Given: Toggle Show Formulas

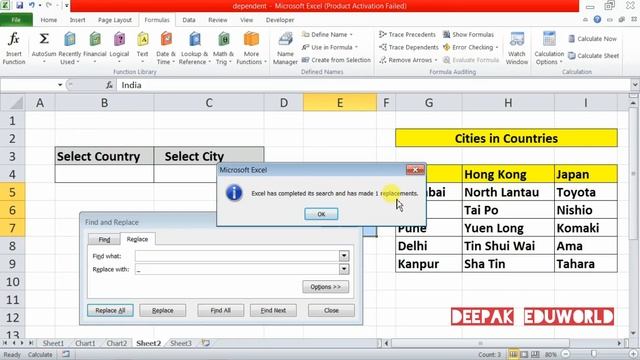Looking at the screenshot, I should 469,35.
